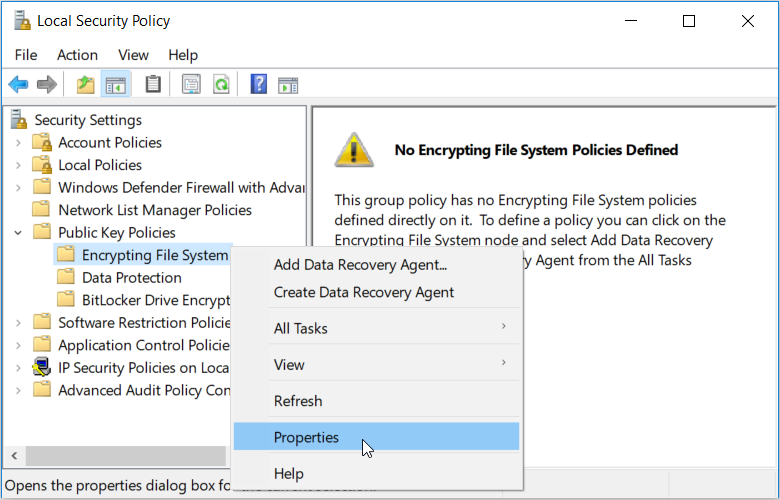Choose Properties from the context menu
The width and height of the screenshot is (780, 500).
[x=306, y=437]
